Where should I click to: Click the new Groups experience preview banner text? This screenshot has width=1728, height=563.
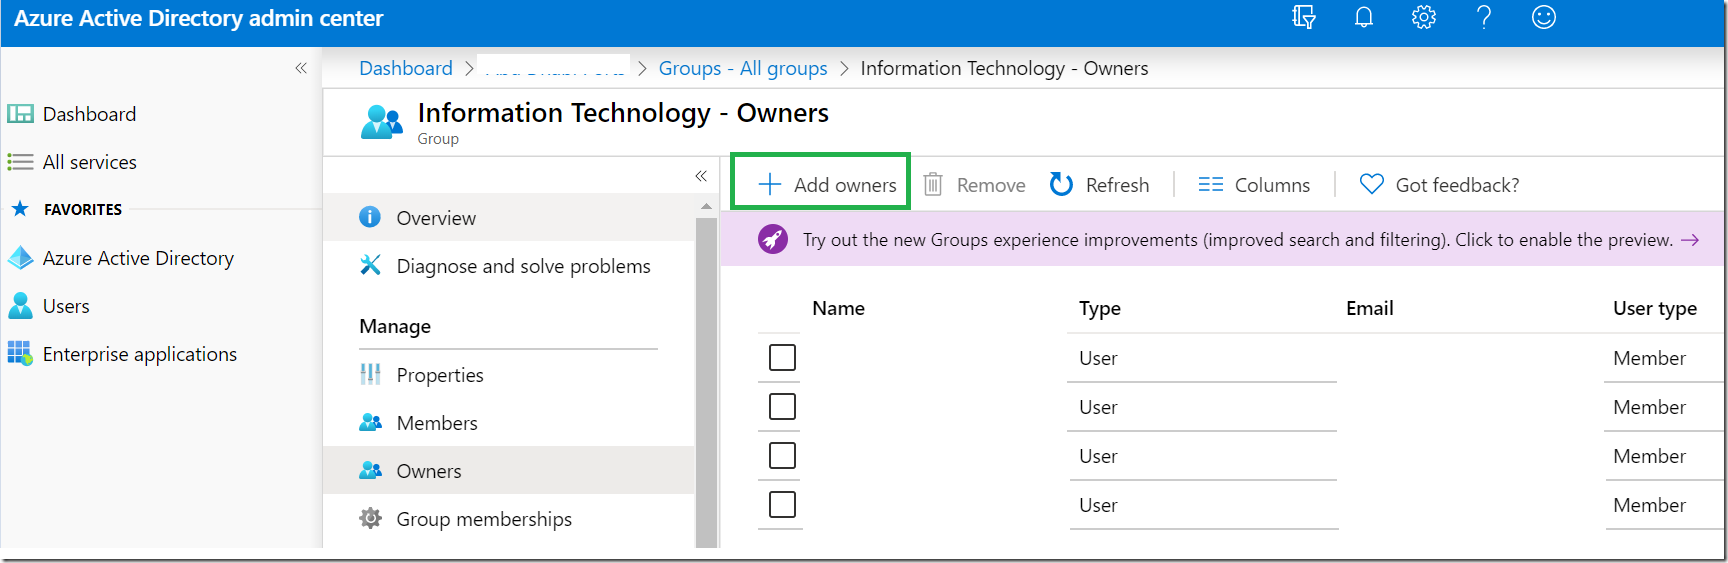(1237, 240)
